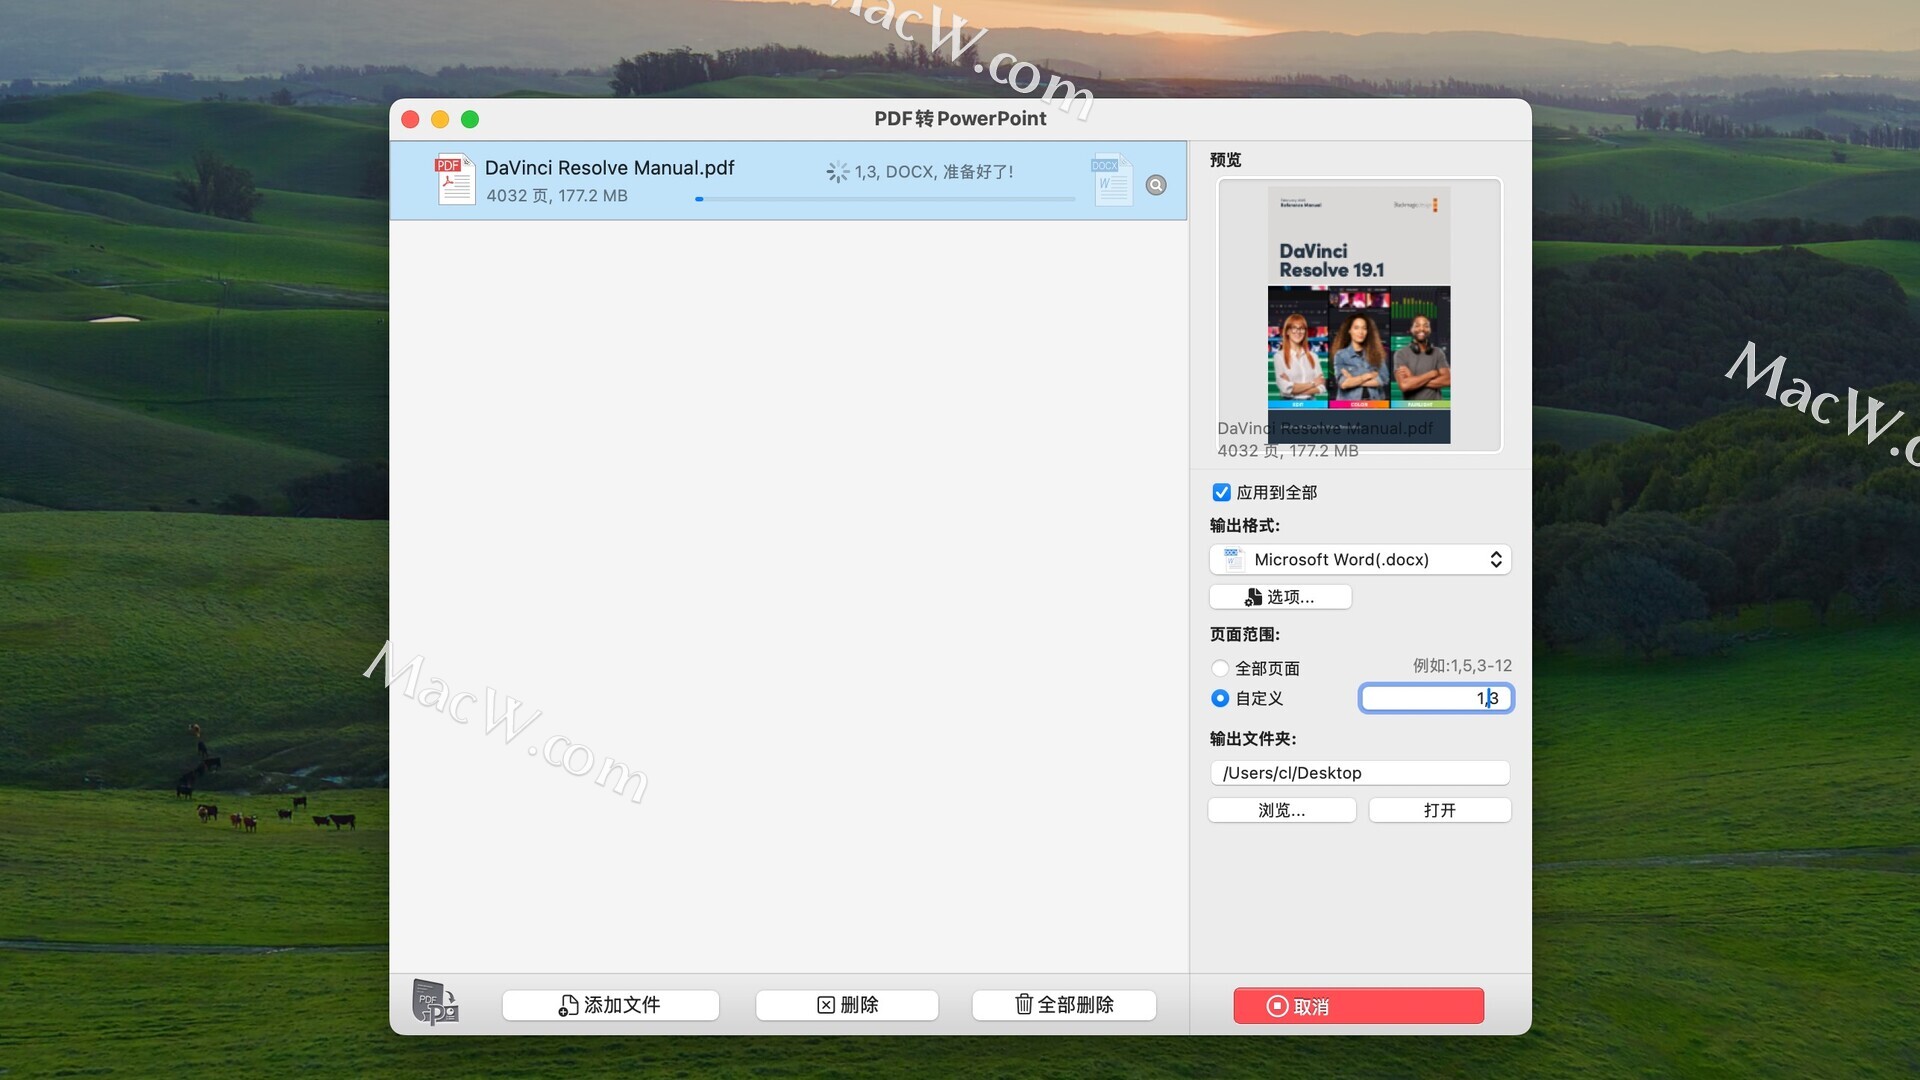Select the DaVinci Resolve Manual.pdf file name
Viewport: 1920px width, 1080px height.
[610, 168]
